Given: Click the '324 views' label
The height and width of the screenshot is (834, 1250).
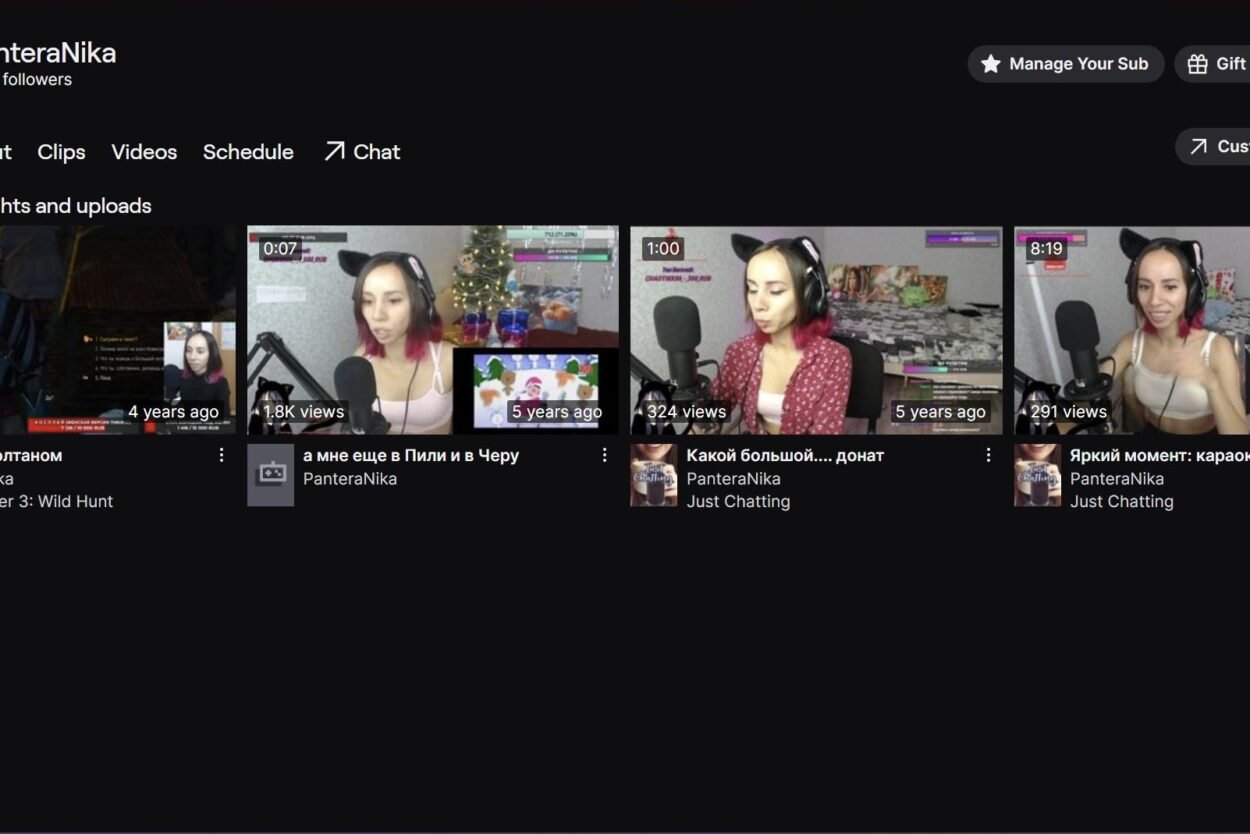Looking at the screenshot, I should (x=686, y=411).
